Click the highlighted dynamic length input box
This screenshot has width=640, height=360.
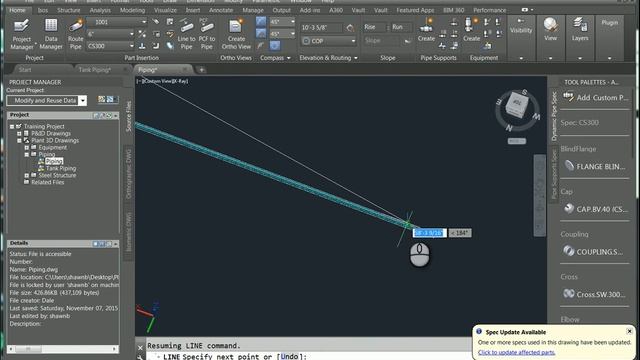tap(429, 233)
